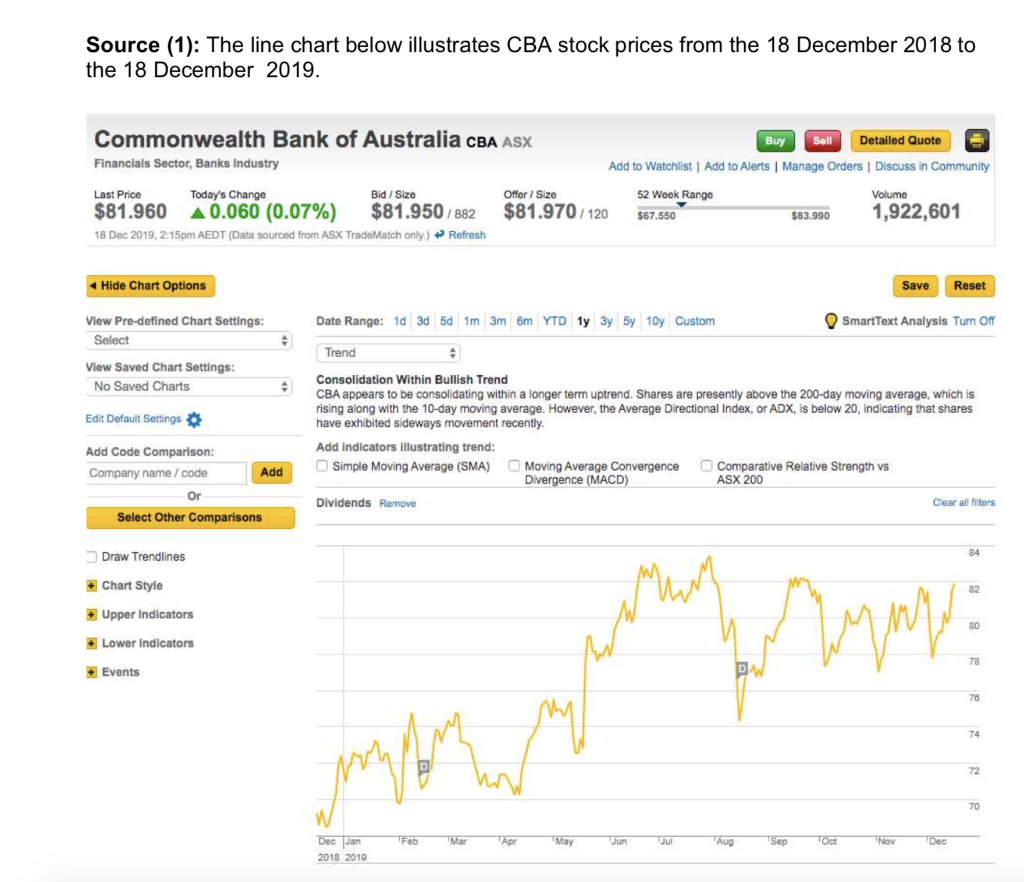Screen dimensions: 1024x882
Task: Click the dividend marker near August
Action: coord(742,668)
